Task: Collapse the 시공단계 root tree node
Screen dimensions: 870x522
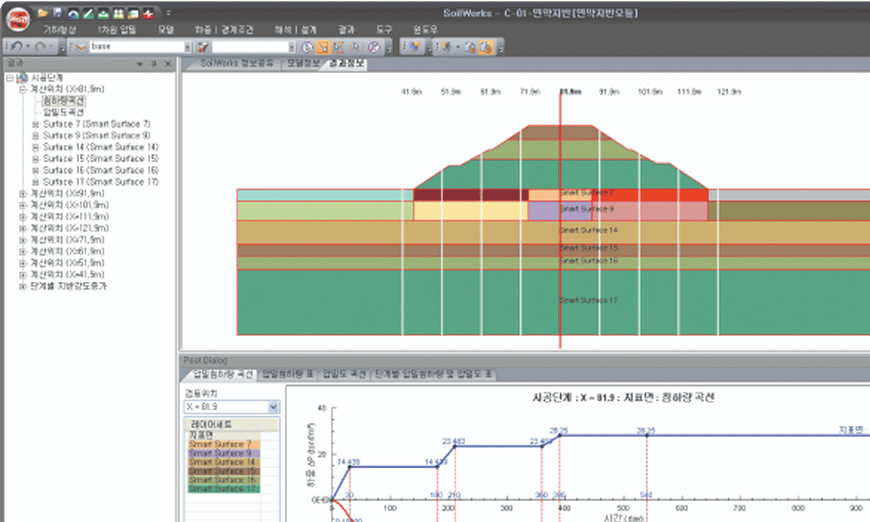Action: point(9,78)
